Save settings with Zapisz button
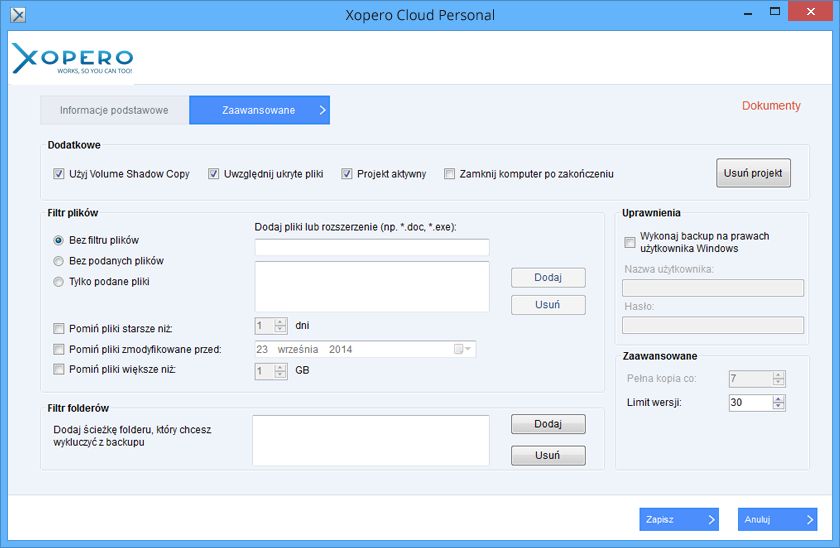Viewport: 840px width, 548px height. pyautogui.click(x=679, y=520)
